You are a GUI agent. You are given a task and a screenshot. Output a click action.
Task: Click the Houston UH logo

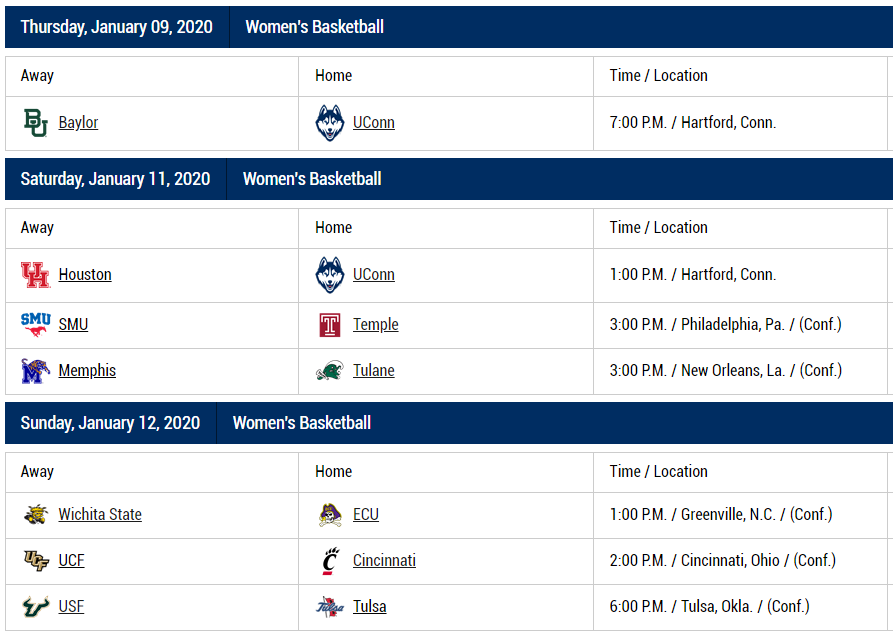click(x=35, y=275)
